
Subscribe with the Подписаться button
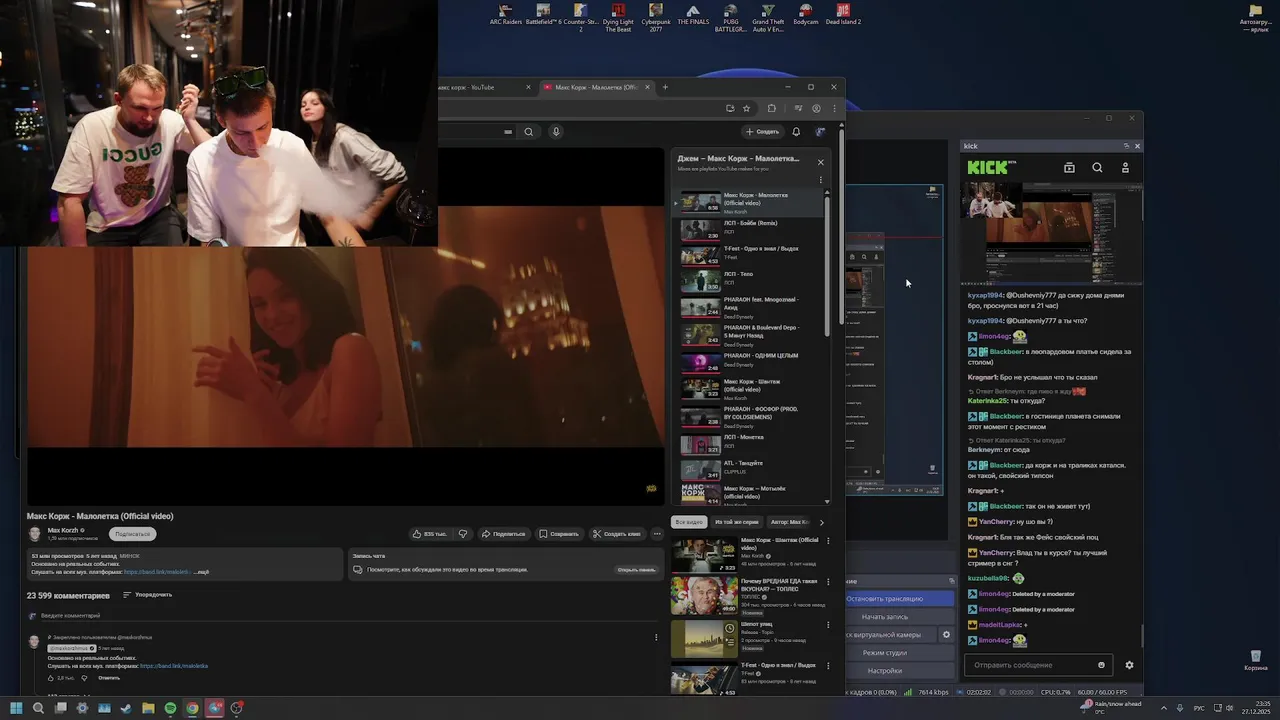132,534
